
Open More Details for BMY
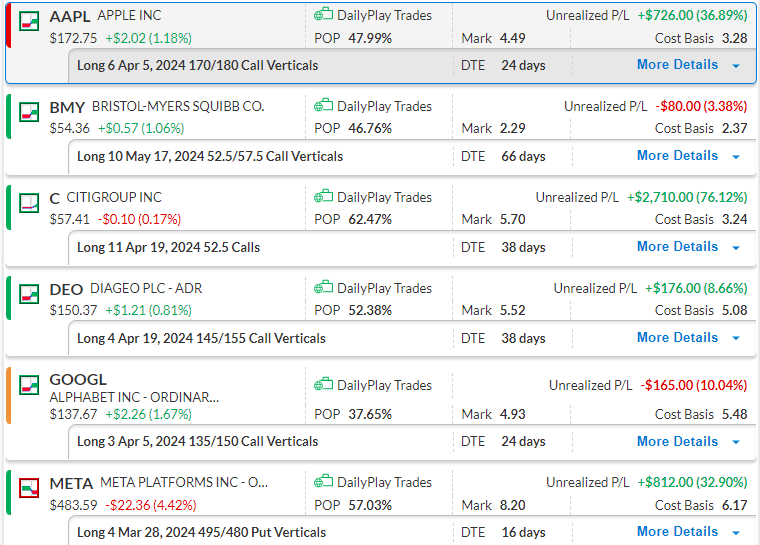coord(677,156)
